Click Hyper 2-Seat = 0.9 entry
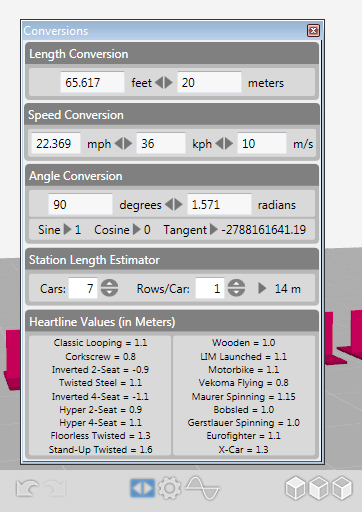The height and width of the screenshot is (512, 362). (100, 409)
